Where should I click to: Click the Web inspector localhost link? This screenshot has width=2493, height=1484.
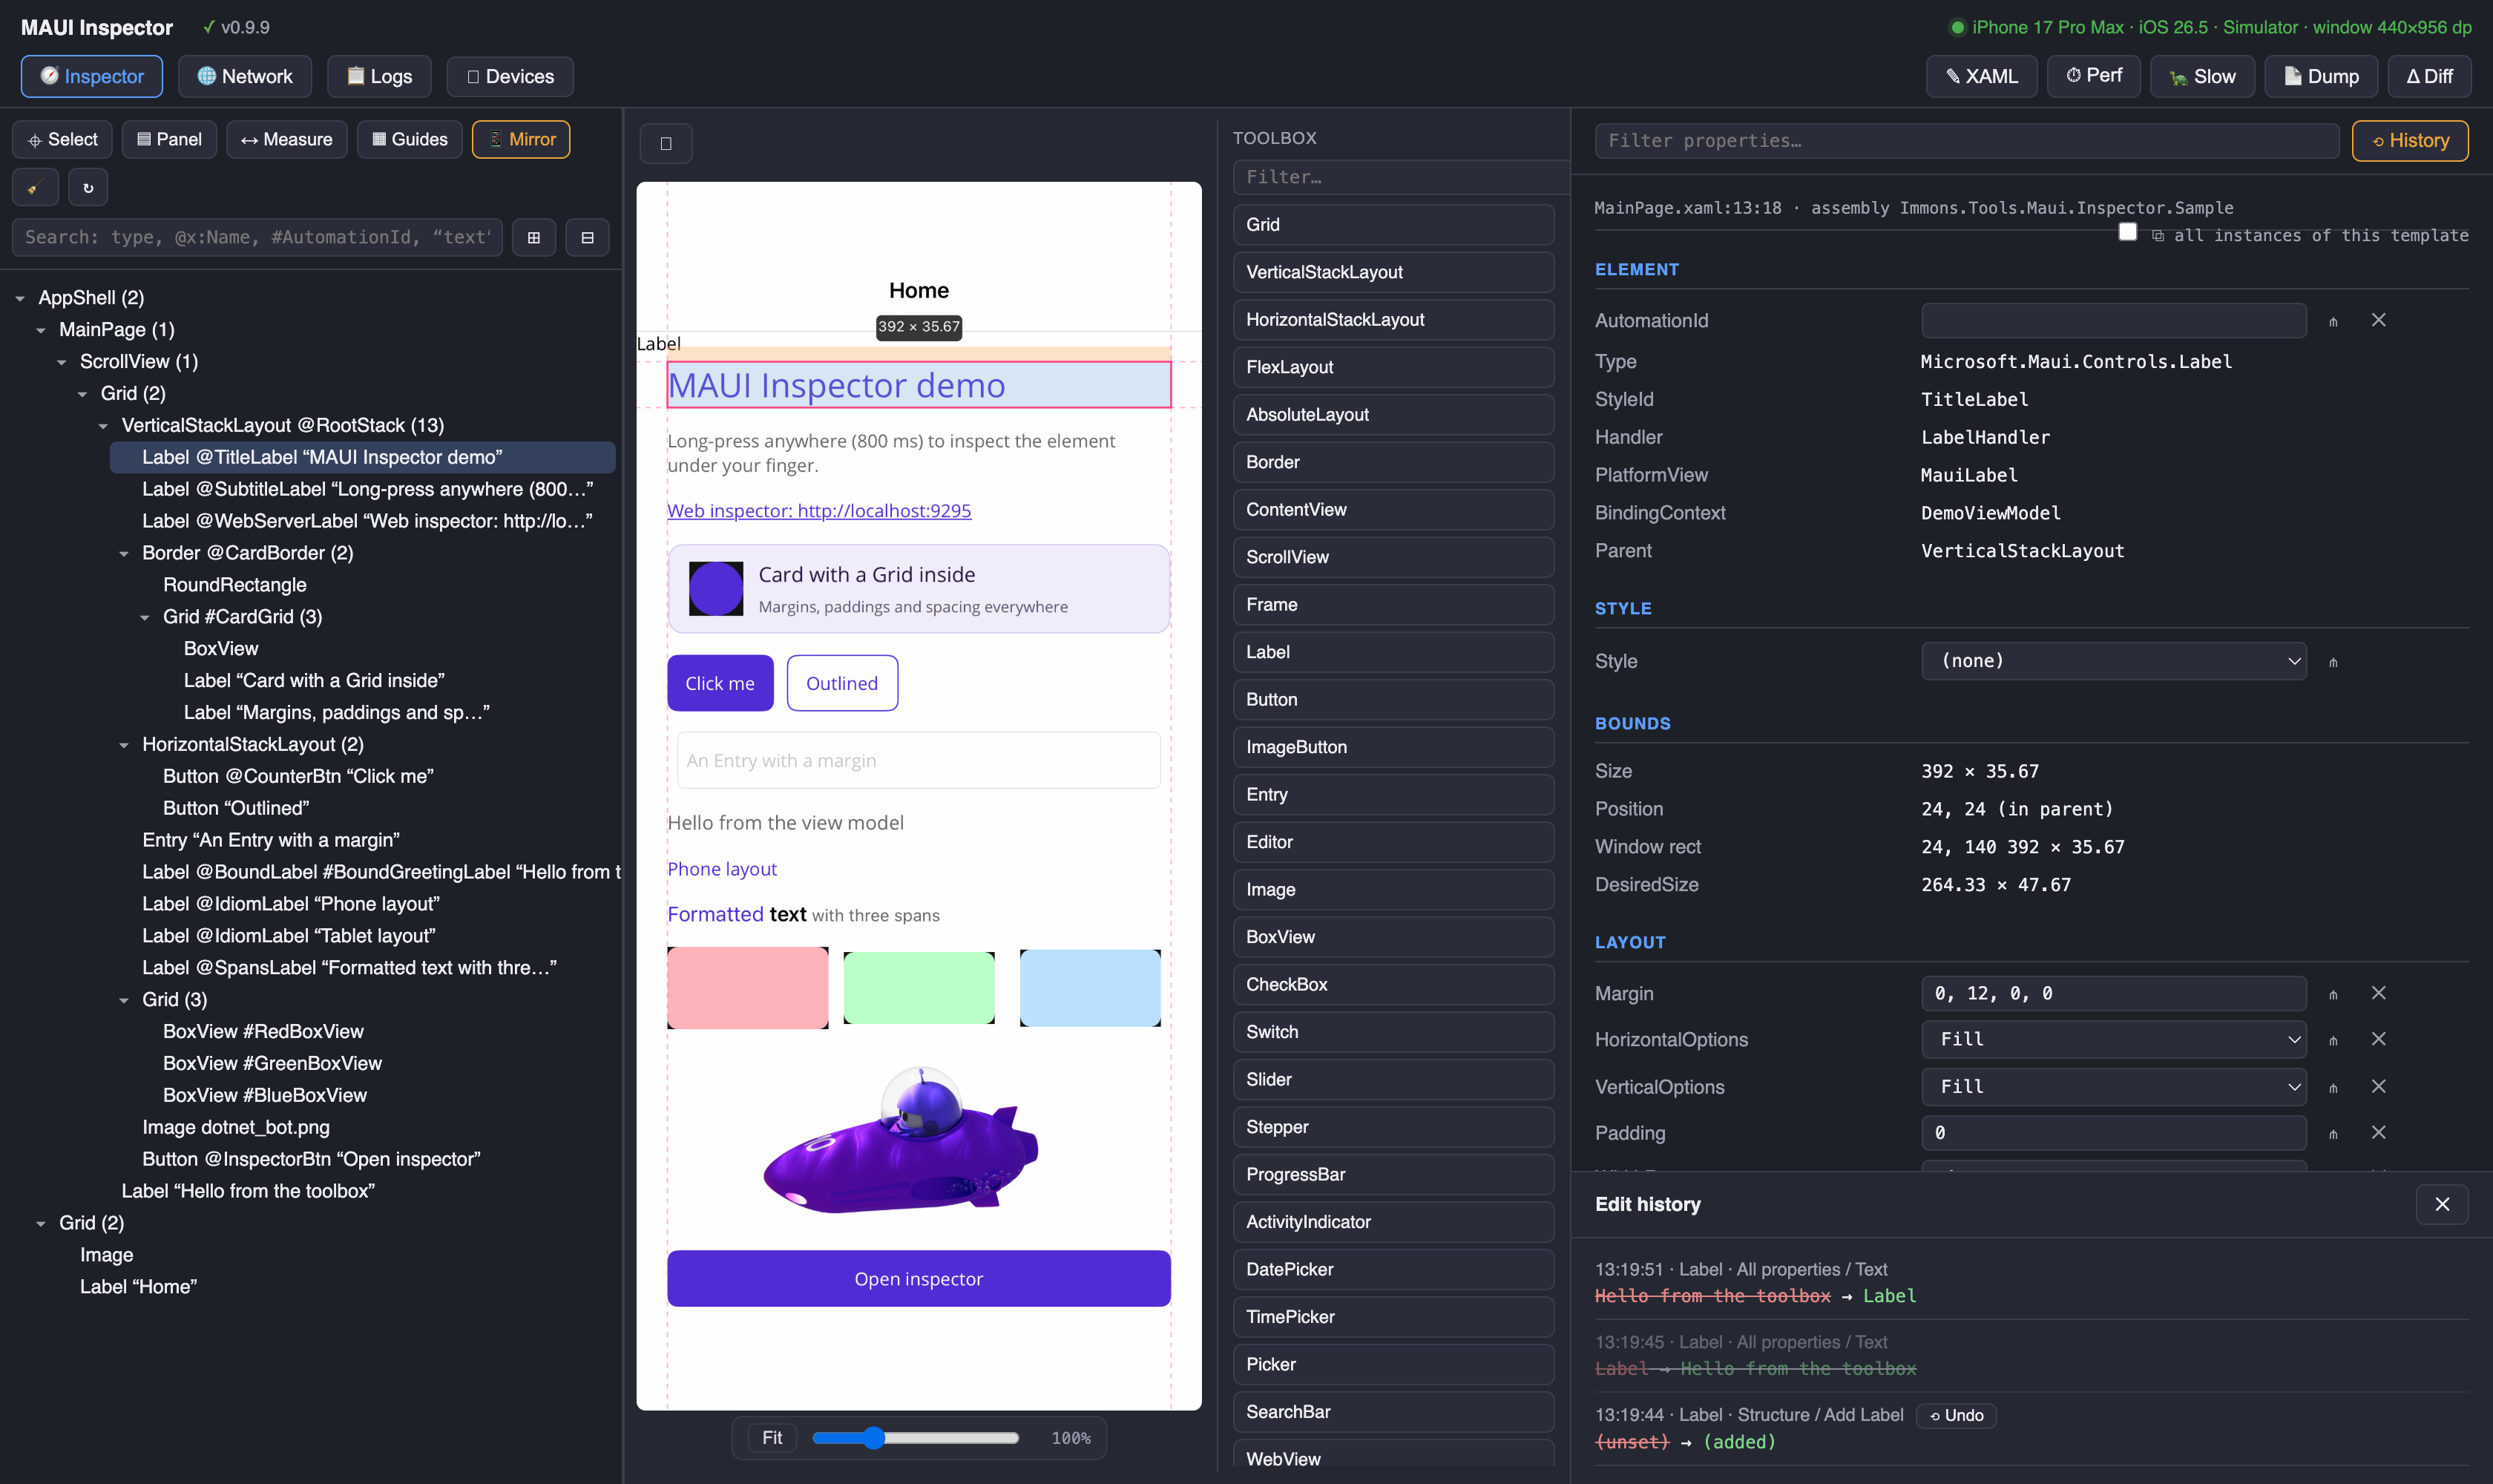(x=819, y=511)
